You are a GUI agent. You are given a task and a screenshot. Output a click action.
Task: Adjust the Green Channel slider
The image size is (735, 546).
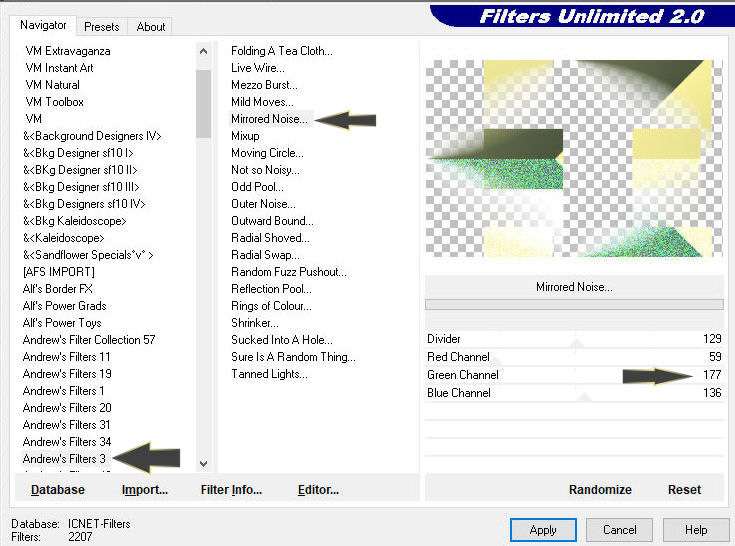point(574,375)
